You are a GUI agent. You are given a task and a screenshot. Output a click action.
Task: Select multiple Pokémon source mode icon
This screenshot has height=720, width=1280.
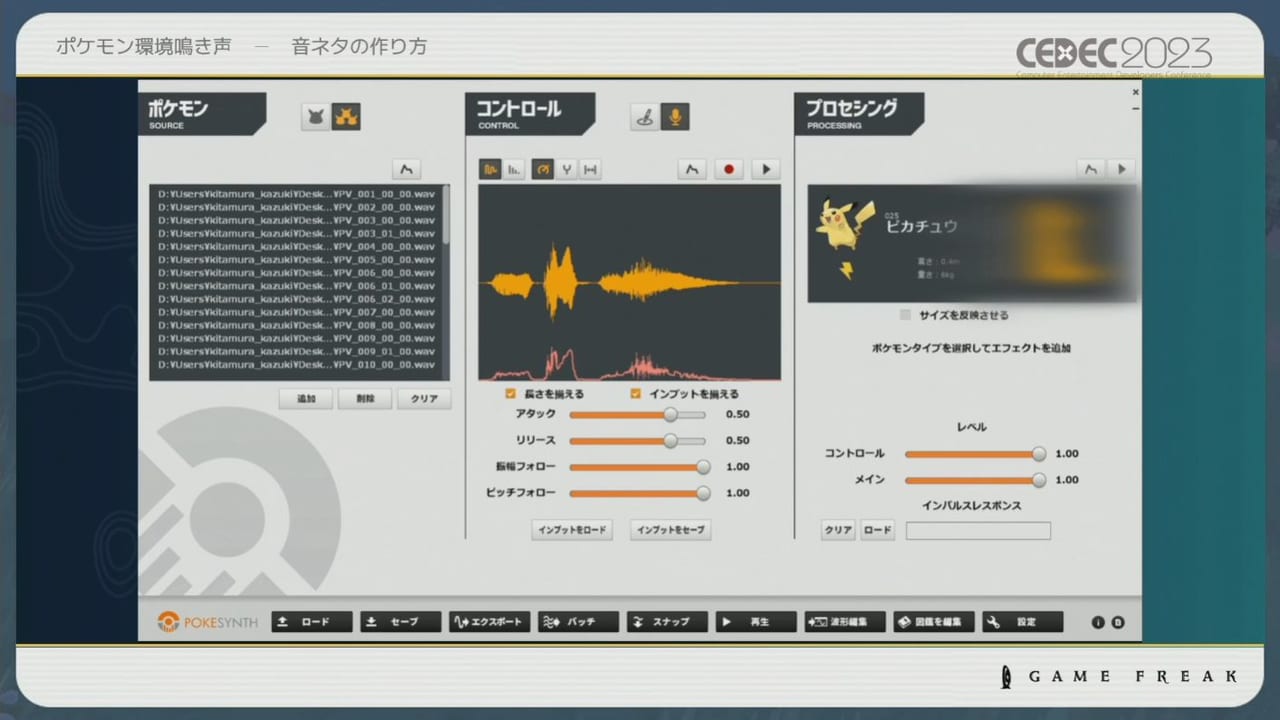click(x=346, y=117)
